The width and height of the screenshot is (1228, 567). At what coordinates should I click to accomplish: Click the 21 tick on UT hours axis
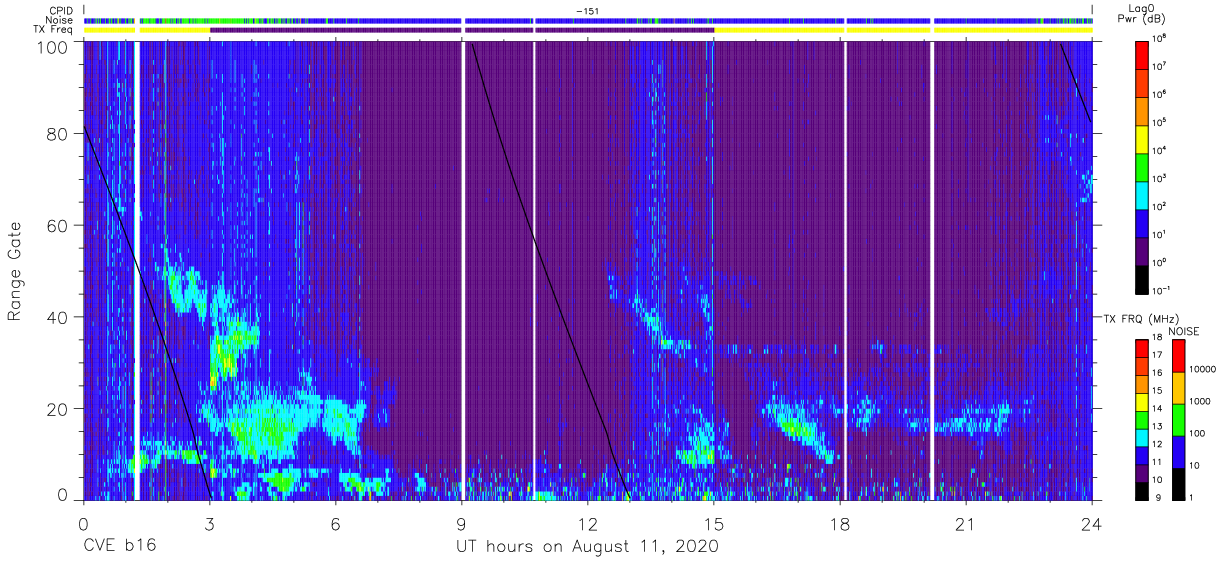coord(966,524)
